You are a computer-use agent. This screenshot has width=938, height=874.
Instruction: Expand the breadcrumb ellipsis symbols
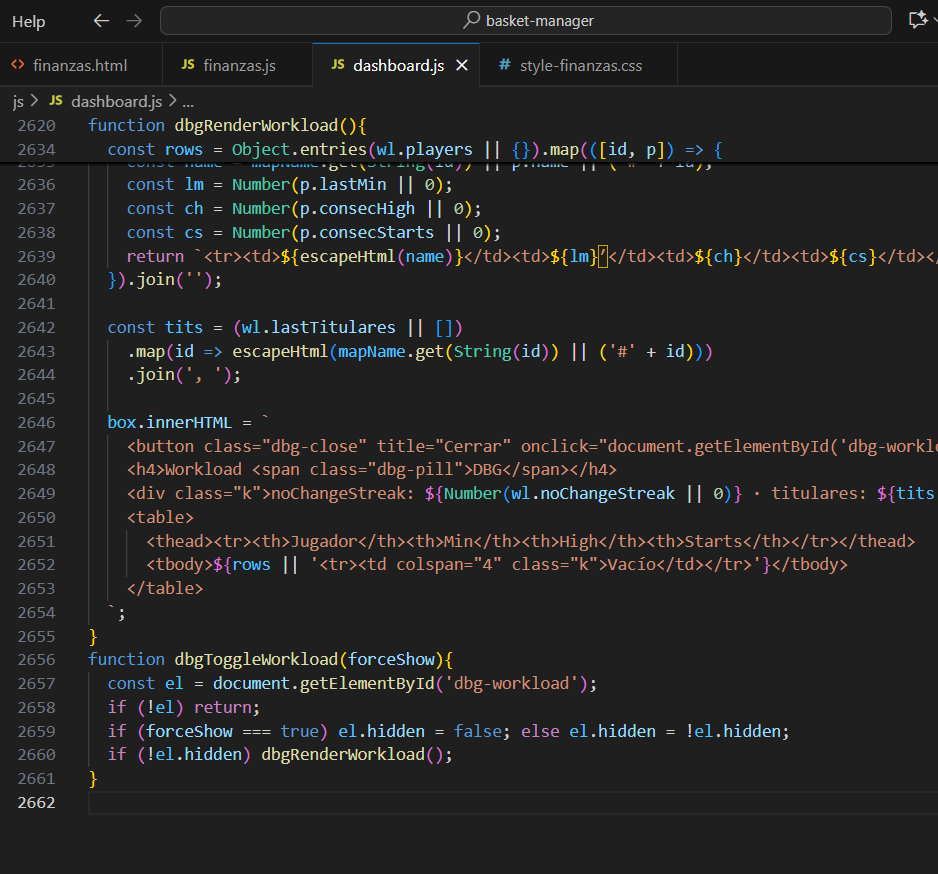[188, 102]
